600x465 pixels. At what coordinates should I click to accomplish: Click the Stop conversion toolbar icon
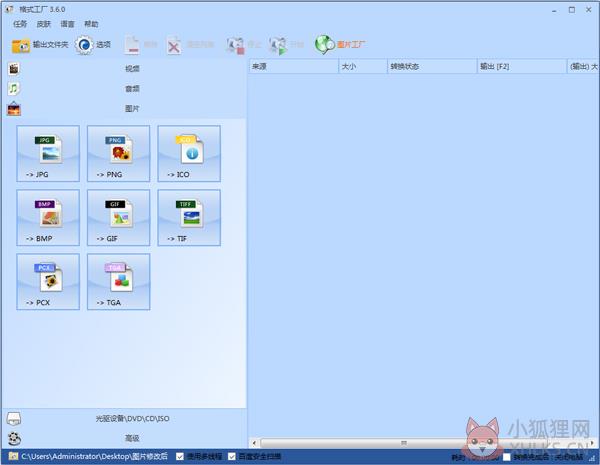coord(235,46)
